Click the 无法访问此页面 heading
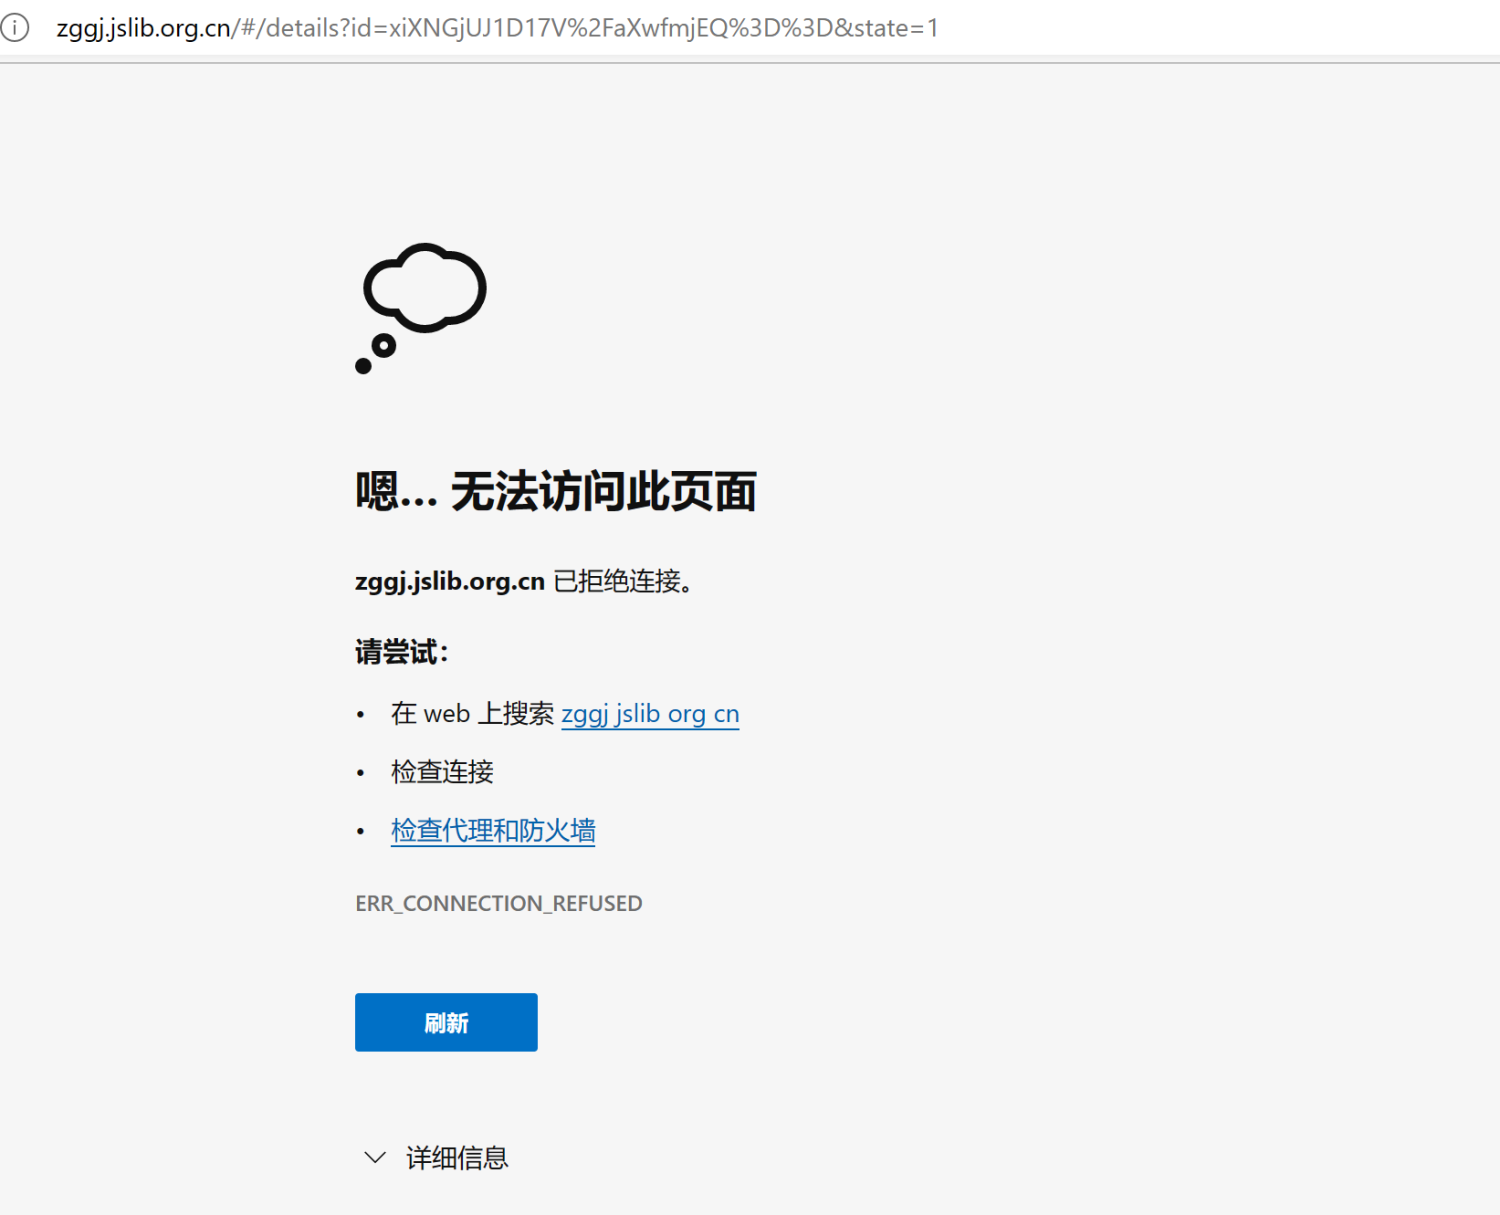 (603, 492)
